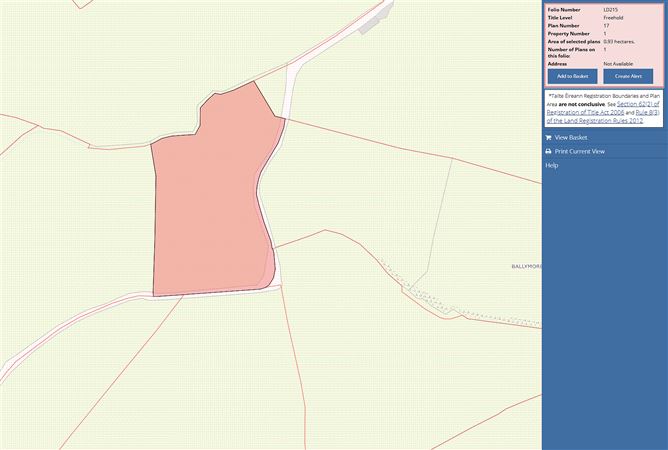
Task: Select the Print Current View menu item
Action: pyautogui.click(x=579, y=152)
